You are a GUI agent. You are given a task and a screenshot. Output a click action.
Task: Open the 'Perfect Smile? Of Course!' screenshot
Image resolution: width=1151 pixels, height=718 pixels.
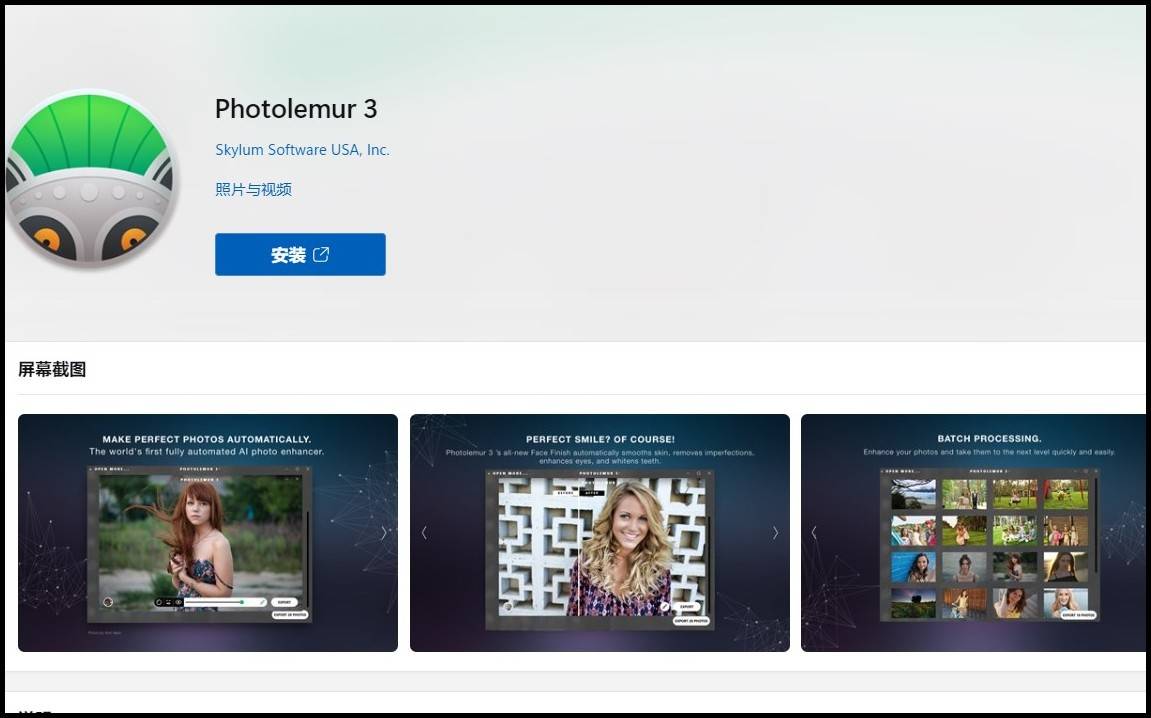pos(600,533)
